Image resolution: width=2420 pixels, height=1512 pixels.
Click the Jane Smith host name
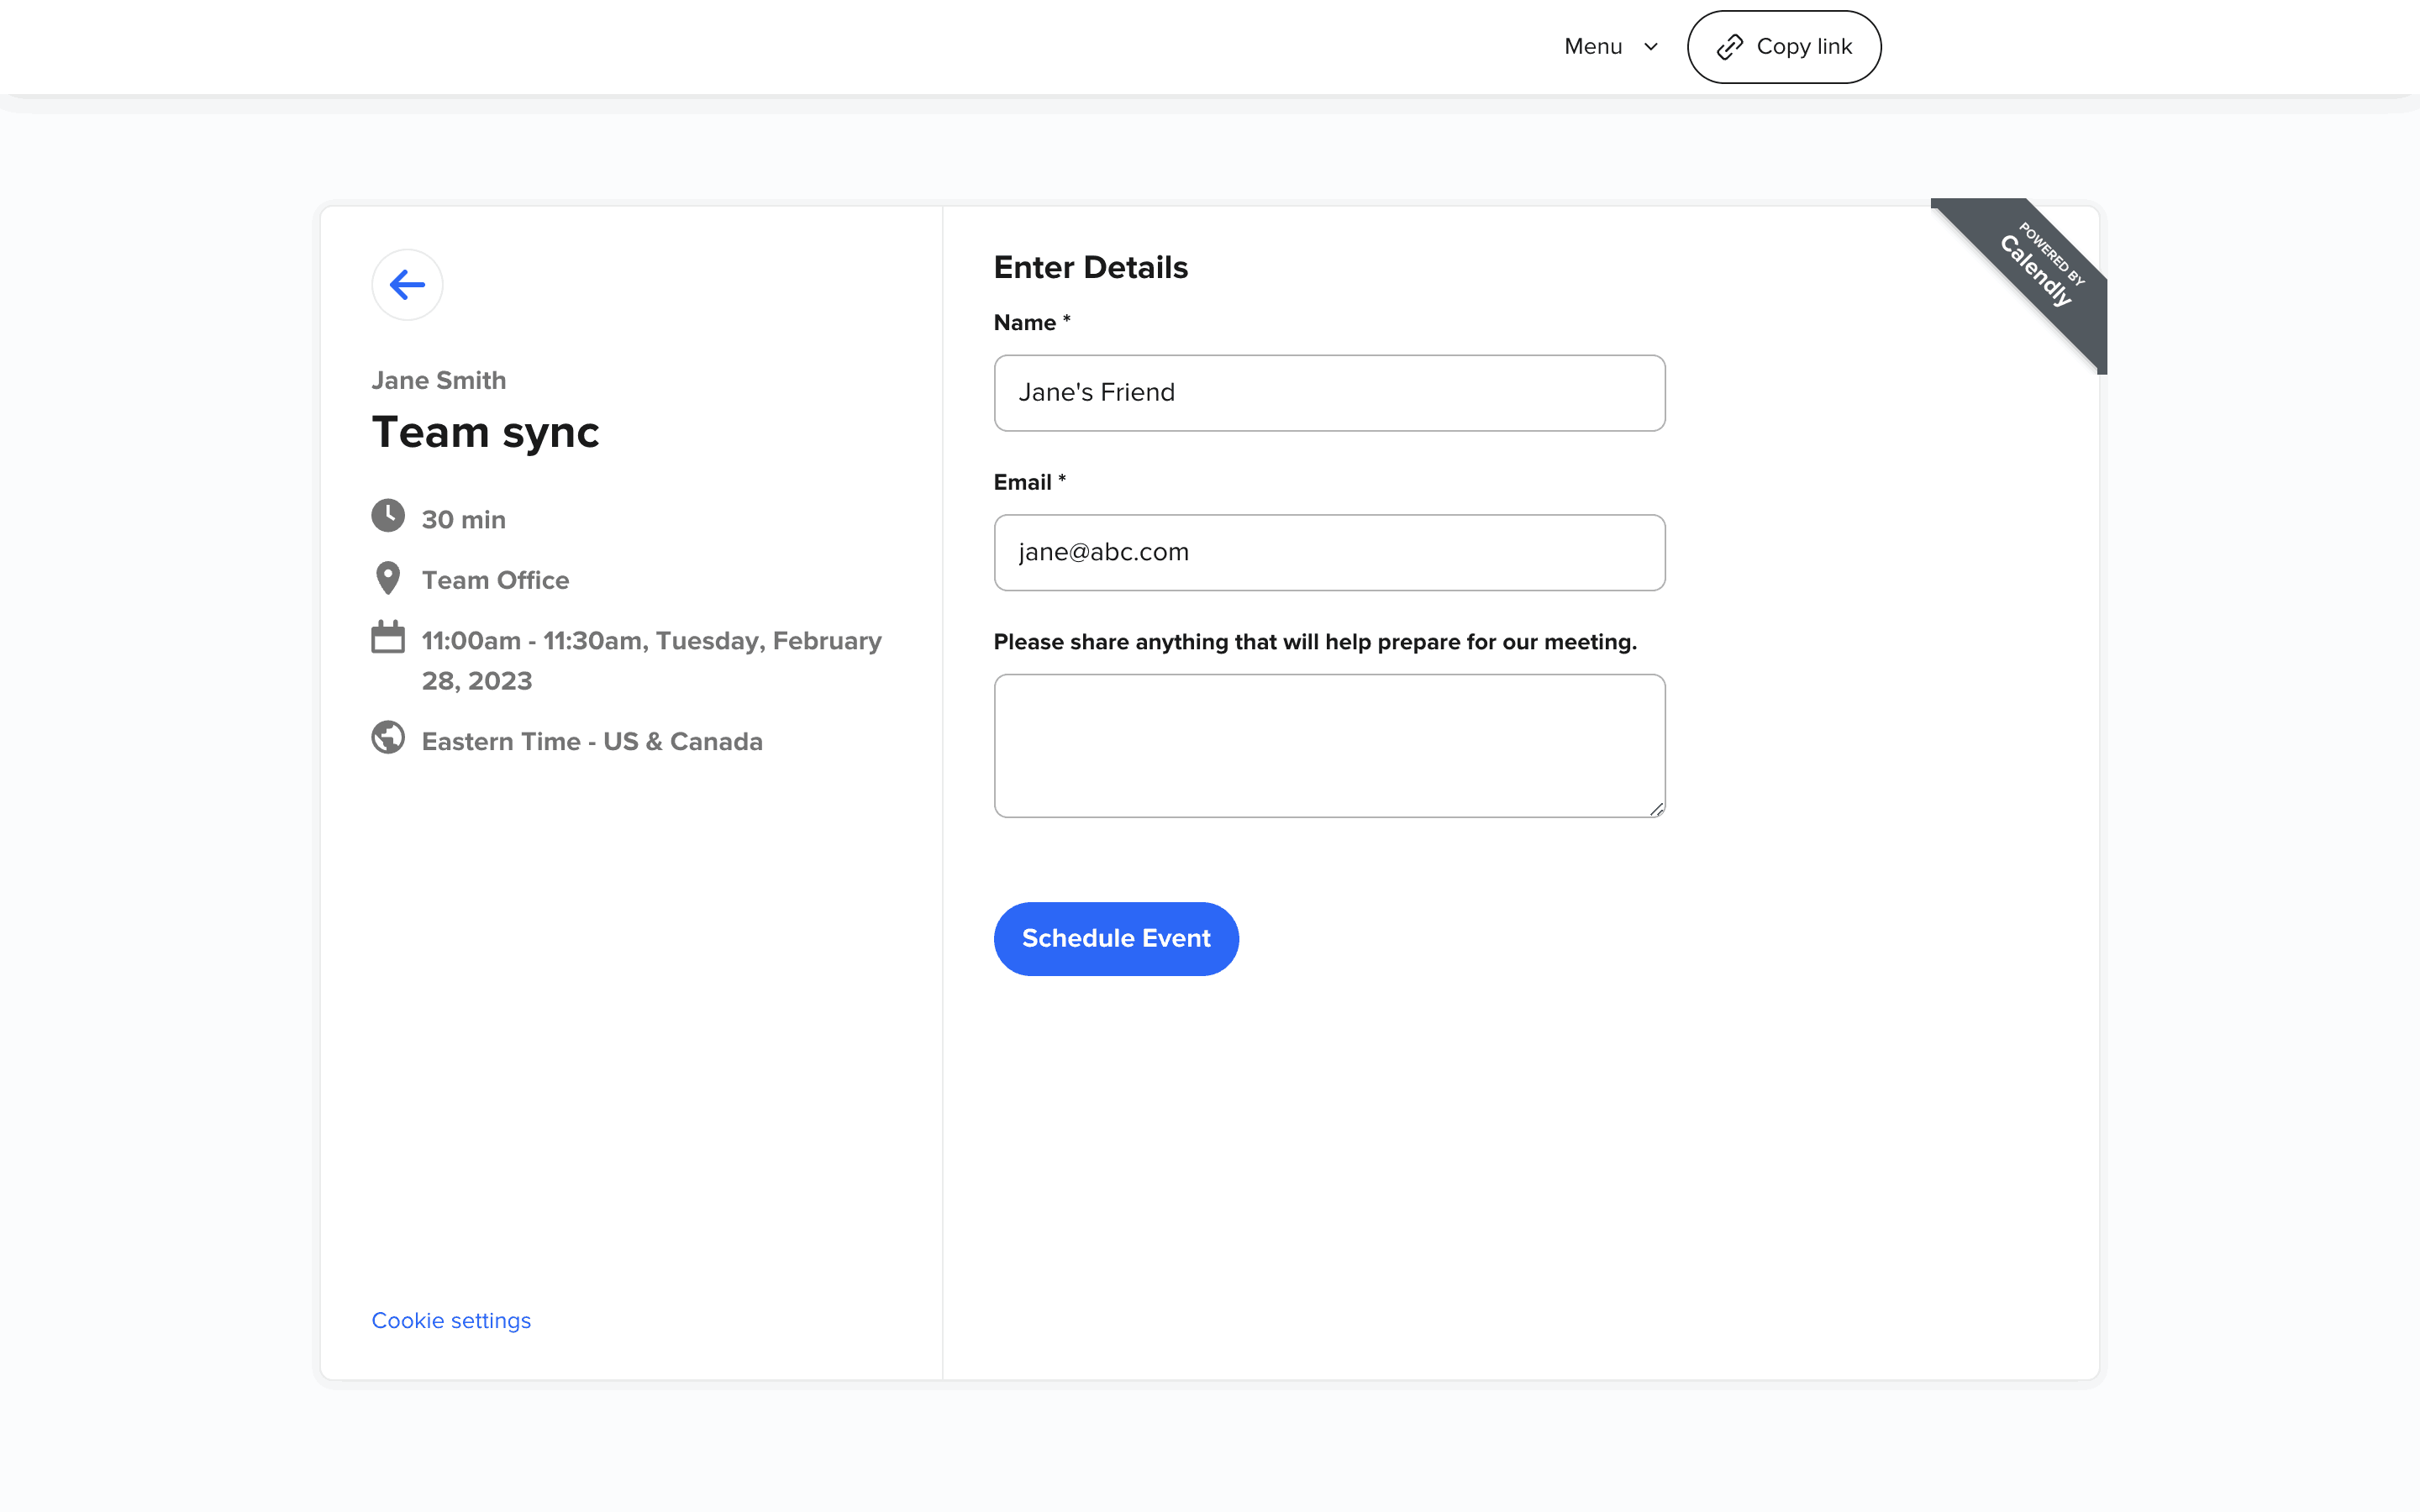(x=438, y=380)
